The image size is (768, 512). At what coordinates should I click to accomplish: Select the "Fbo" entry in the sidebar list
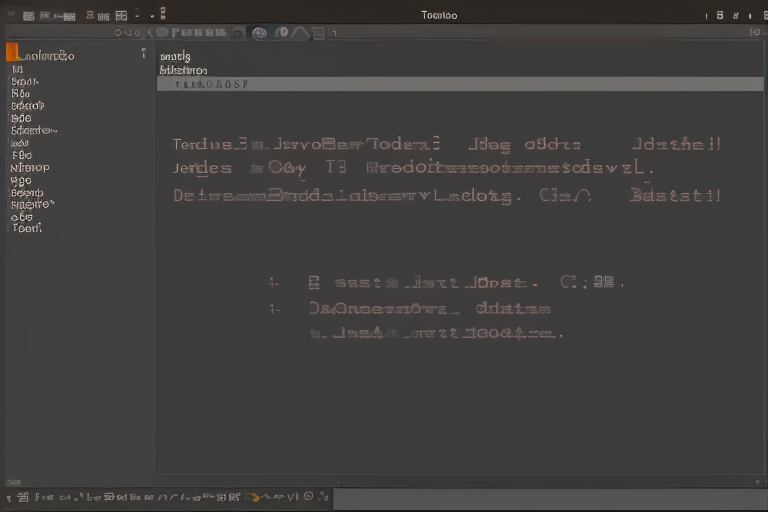coord(21,155)
